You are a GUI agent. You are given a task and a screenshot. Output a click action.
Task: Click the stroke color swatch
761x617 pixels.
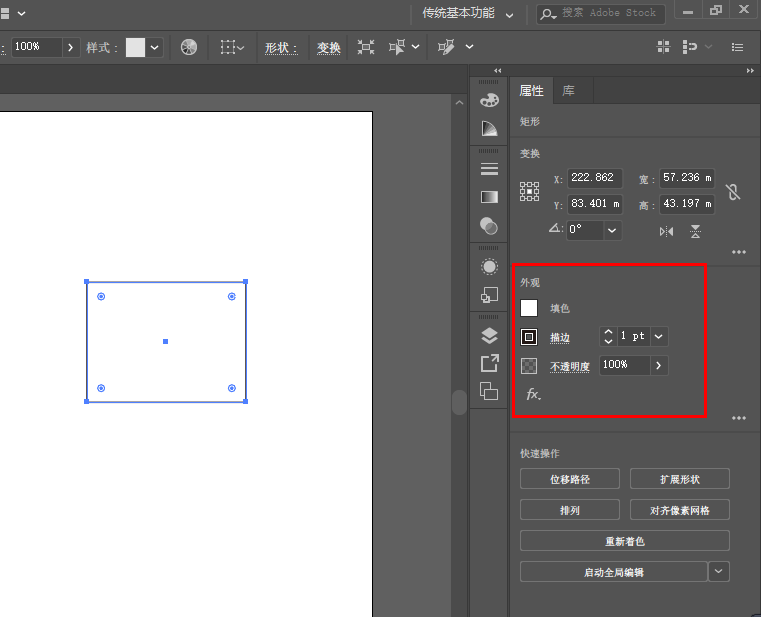(x=529, y=337)
